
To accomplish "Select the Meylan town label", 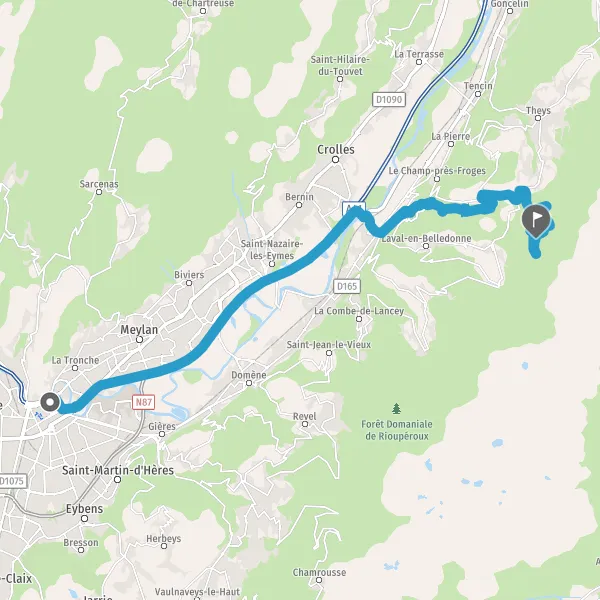I will [x=139, y=329].
